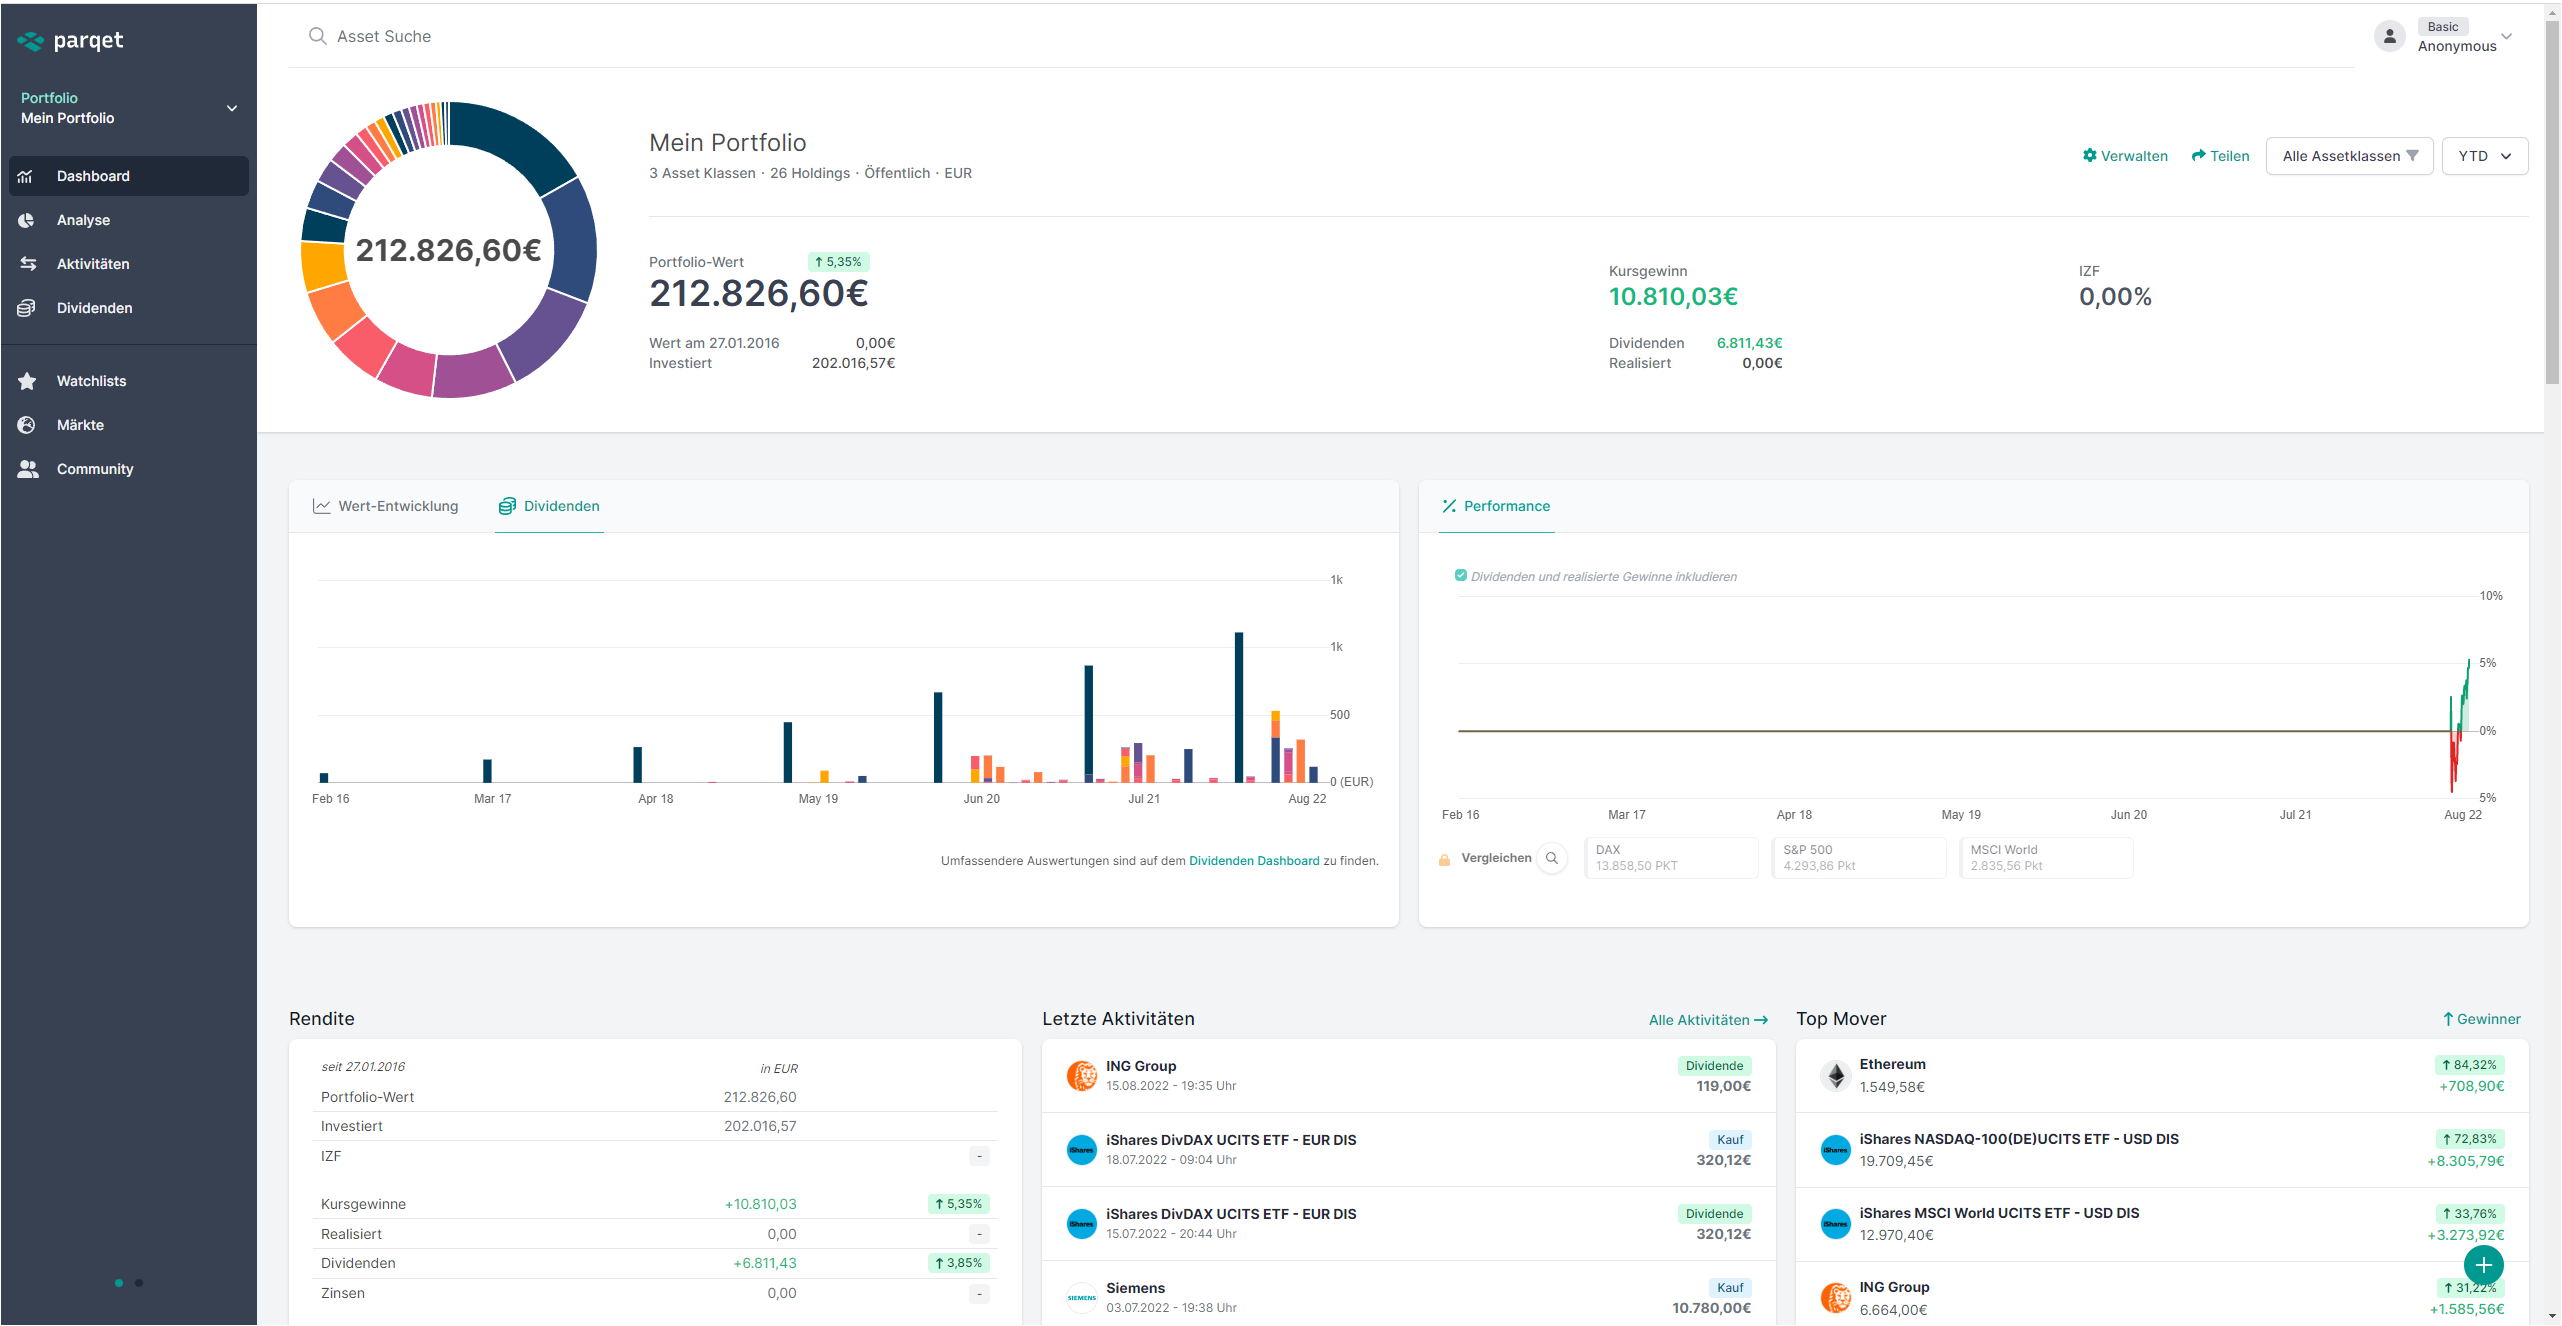This screenshot has height=1326, width=2562.
Task: Click the green plus floating button
Action: (2483, 1265)
